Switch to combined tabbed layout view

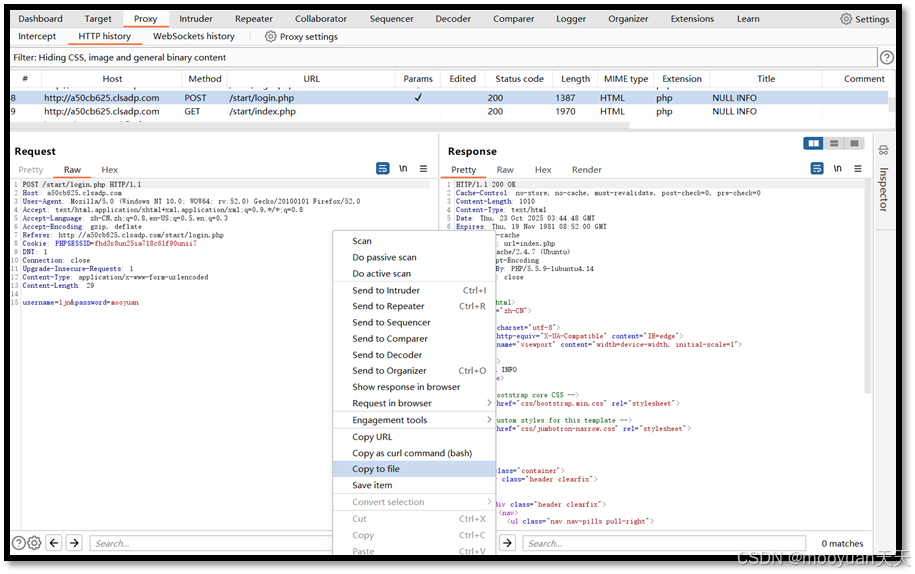pos(854,143)
